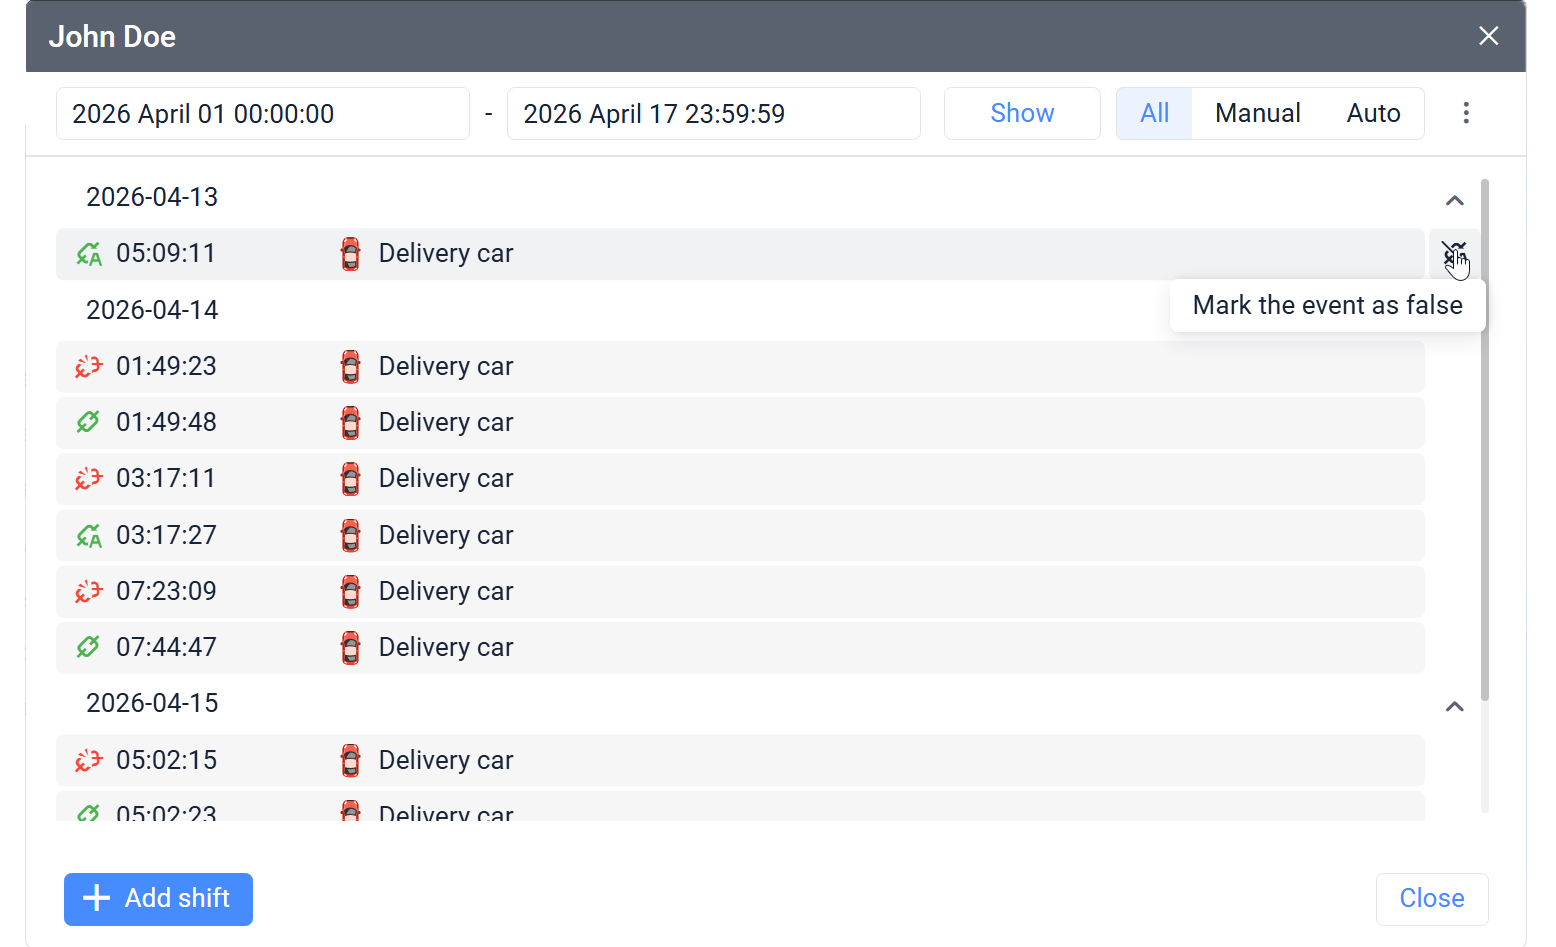1556x947 pixels.
Task: Click the Add shift button
Action: tap(157, 899)
